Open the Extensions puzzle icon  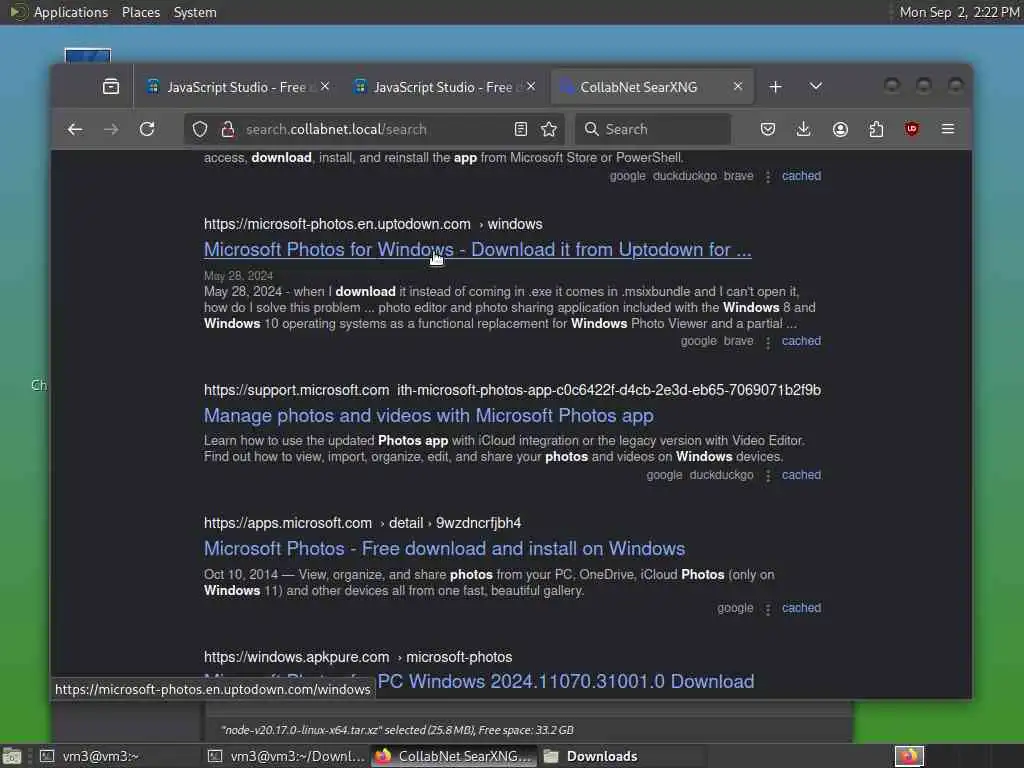point(876,129)
